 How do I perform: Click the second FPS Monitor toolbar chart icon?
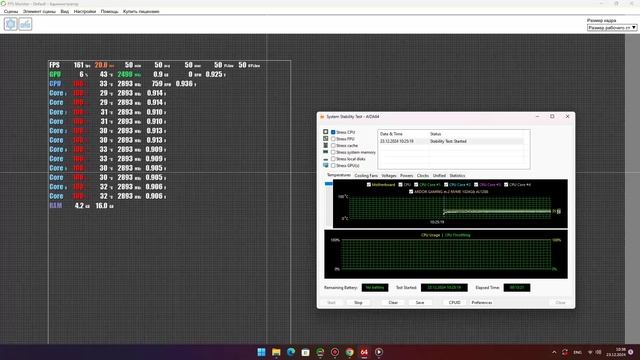[x=25, y=24]
